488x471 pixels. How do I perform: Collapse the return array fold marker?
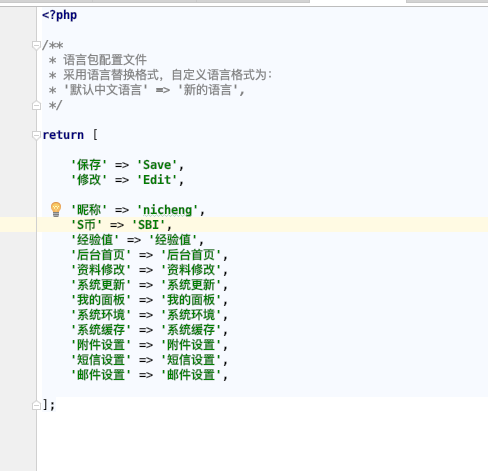click(x=36, y=135)
